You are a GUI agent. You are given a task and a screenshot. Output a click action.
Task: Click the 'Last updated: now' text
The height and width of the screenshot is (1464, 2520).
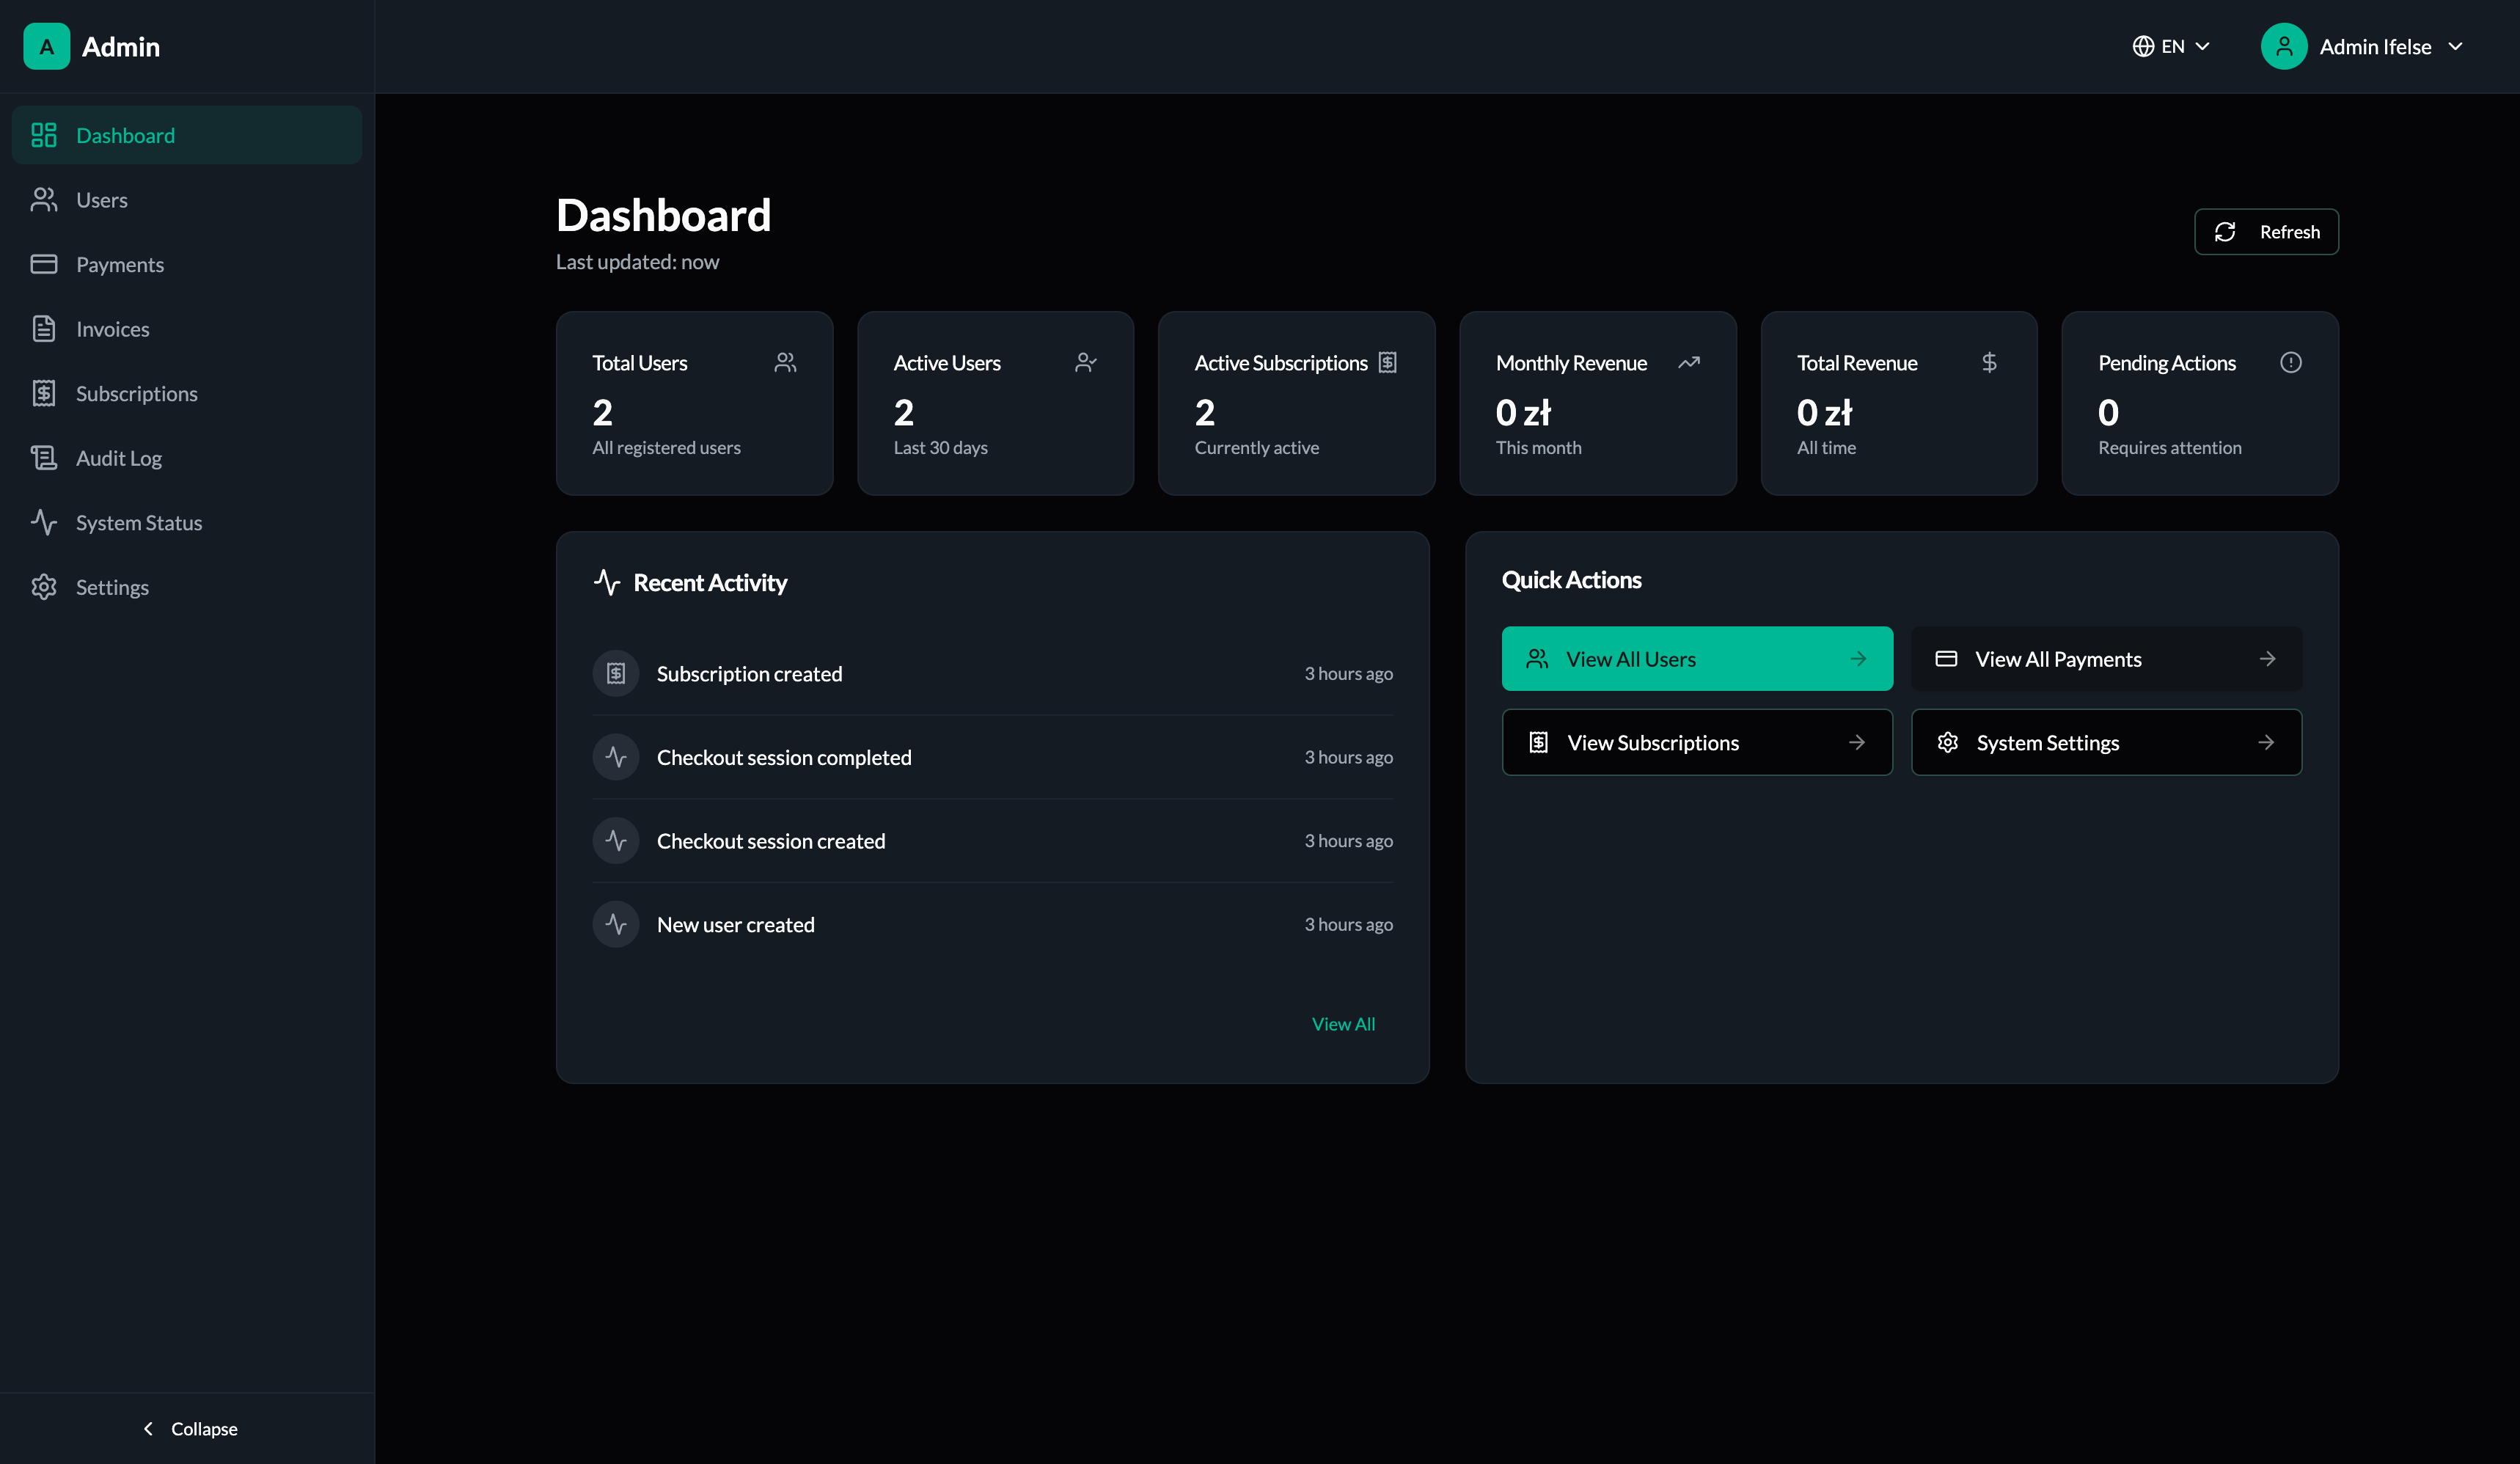(637, 262)
